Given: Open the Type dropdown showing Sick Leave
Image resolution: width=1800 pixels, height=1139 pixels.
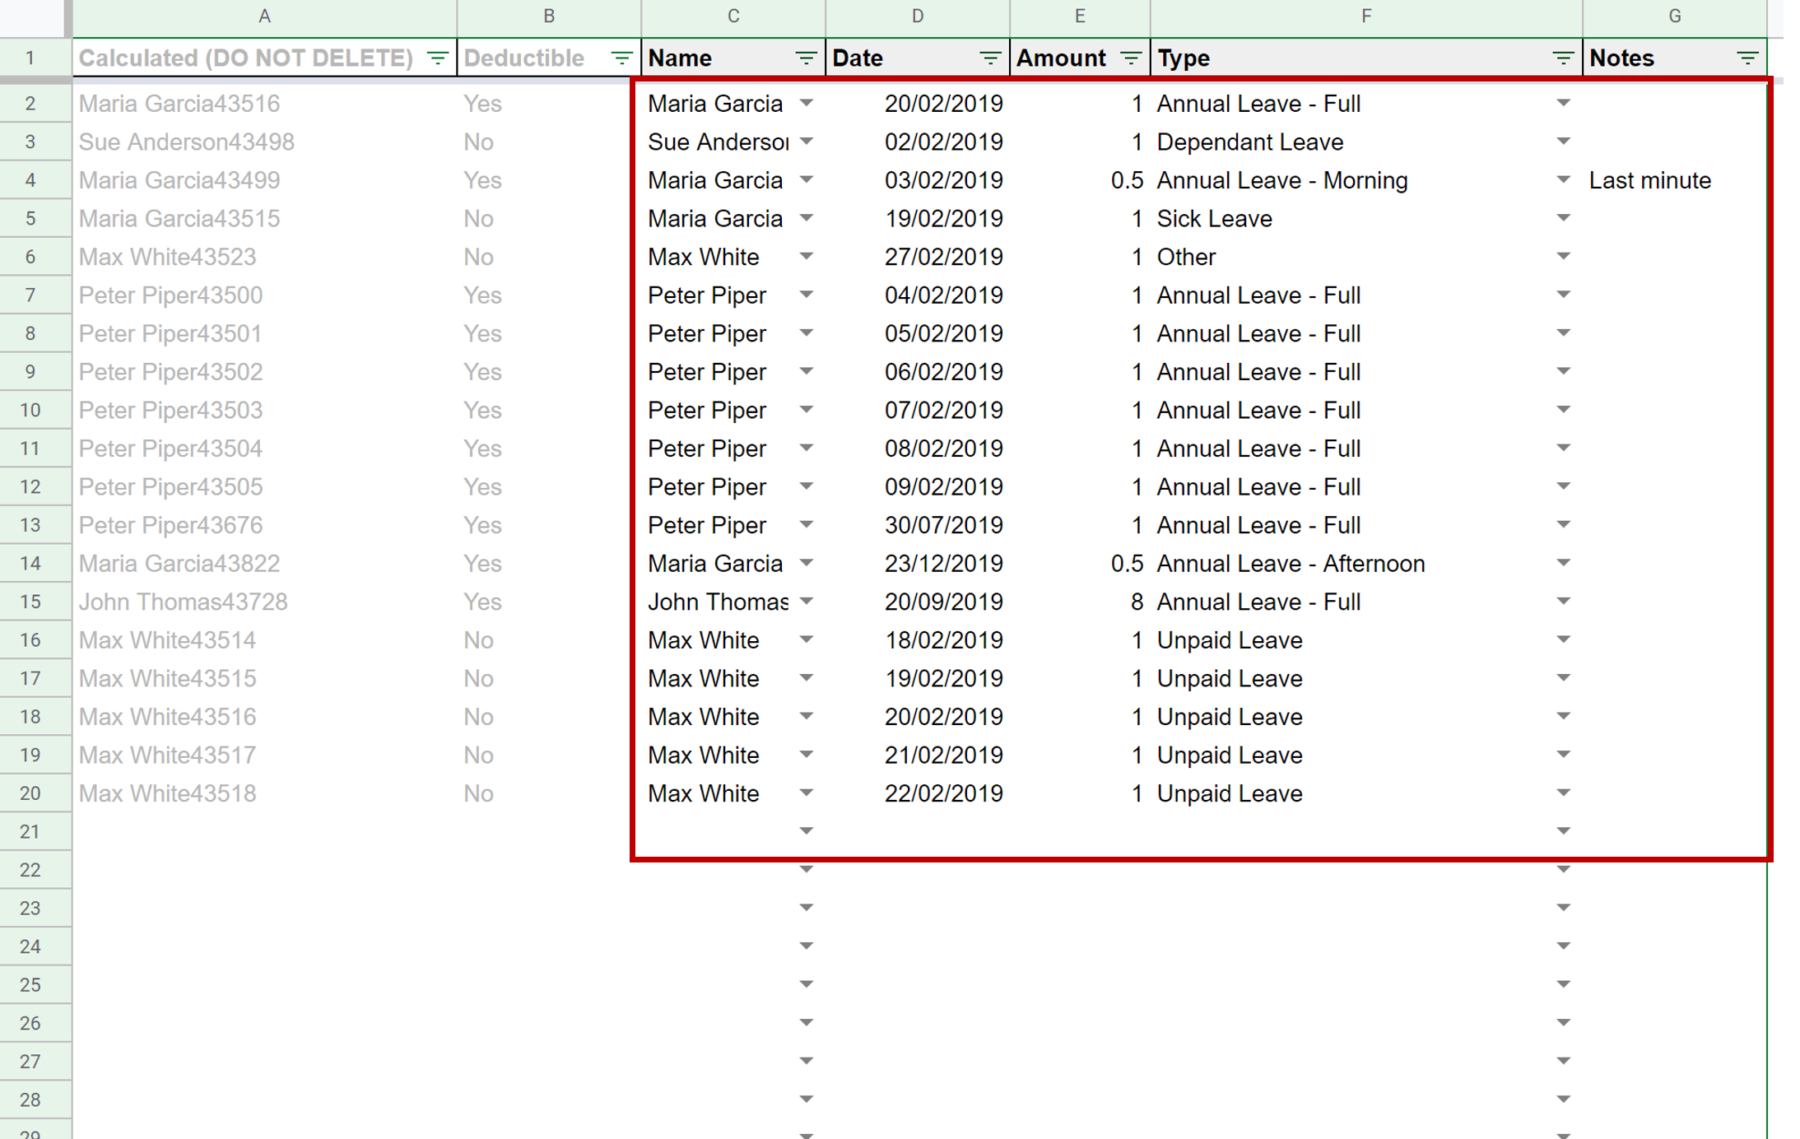Looking at the screenshot, I should click(x=1562, y=218).
